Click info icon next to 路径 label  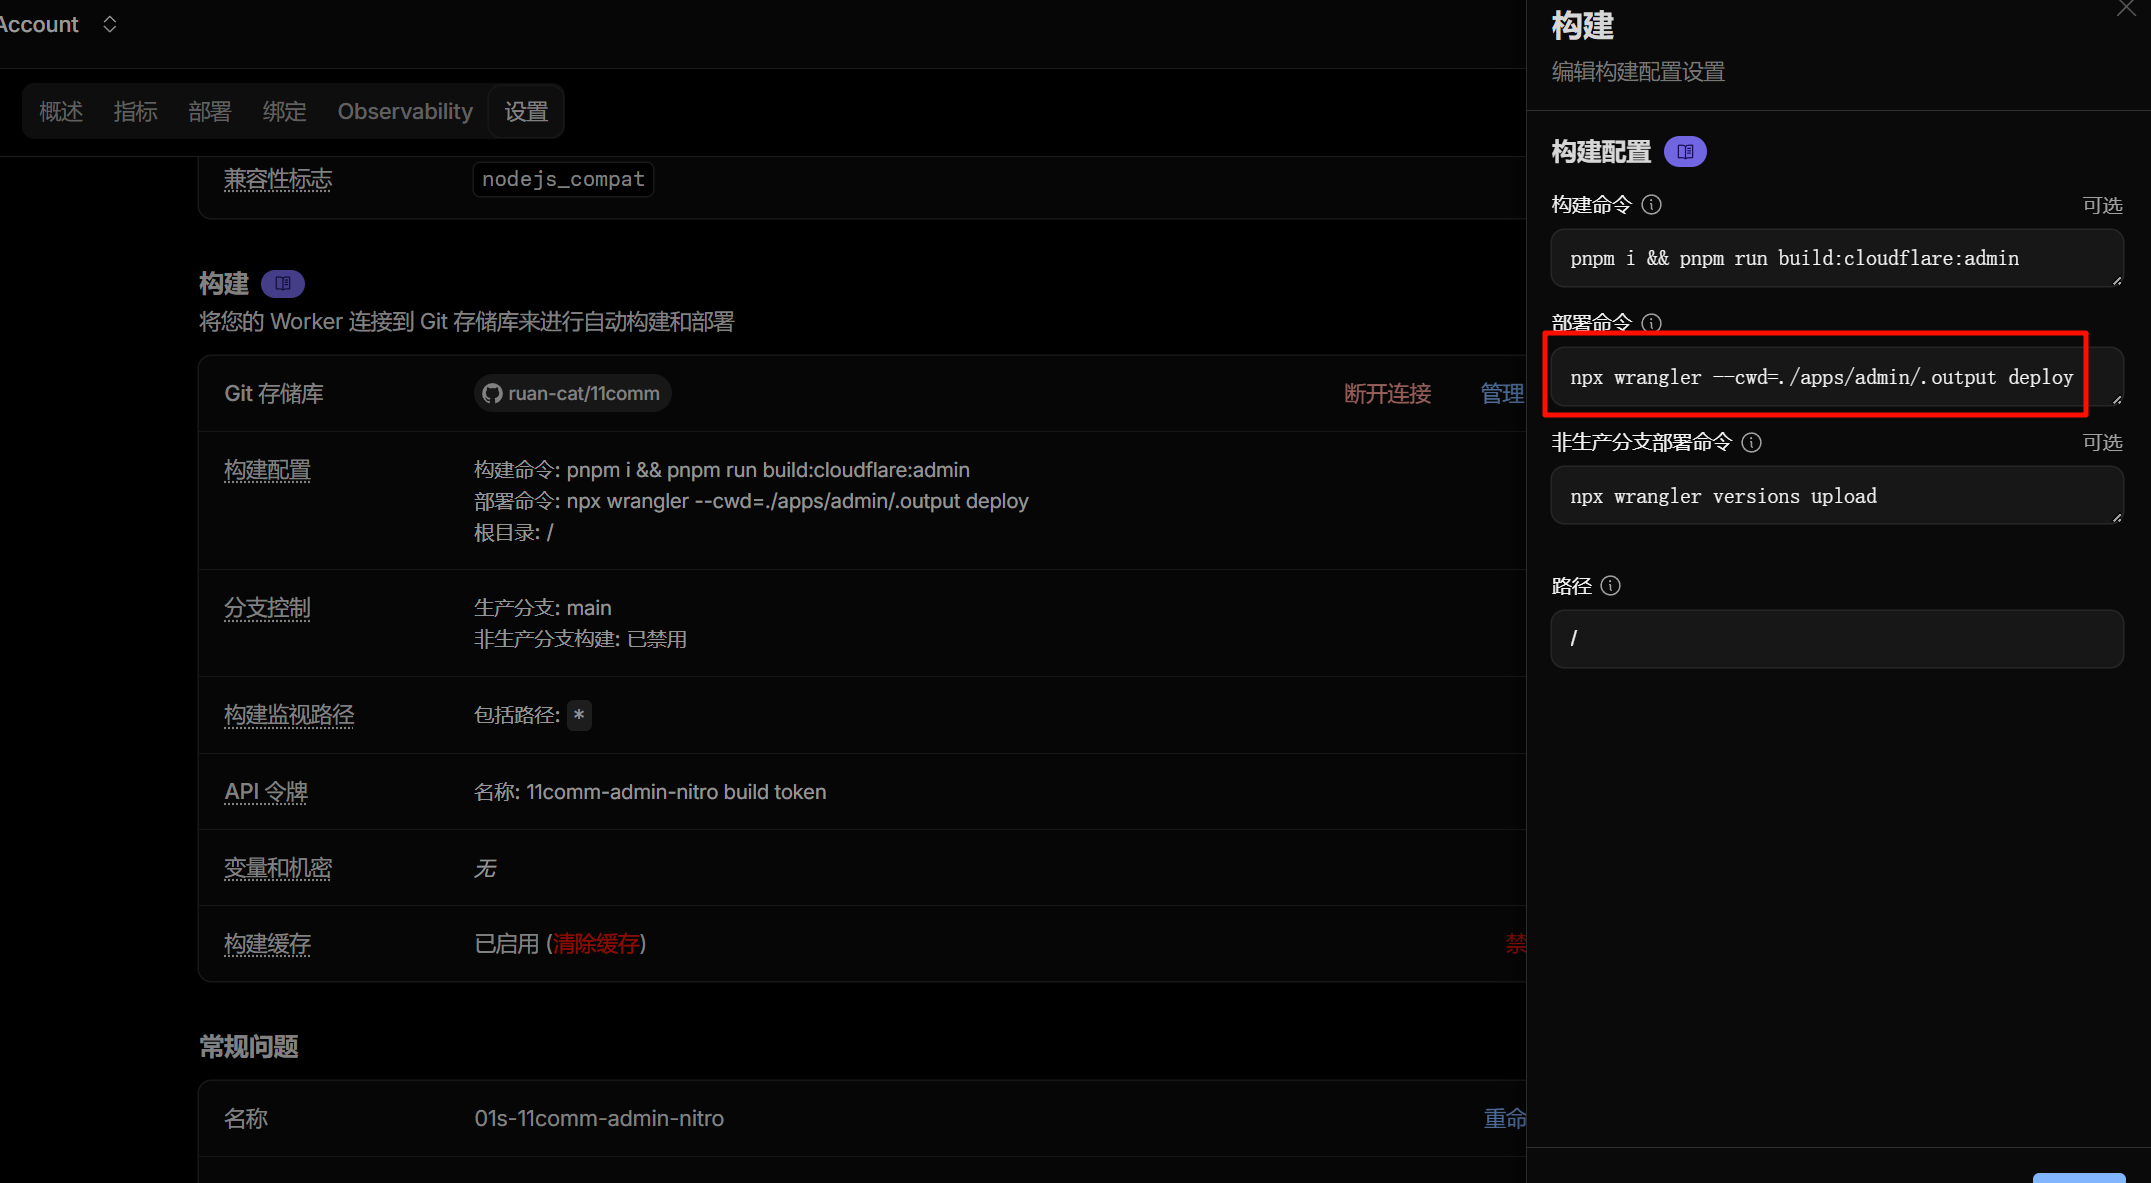(x=1610, y=586)
